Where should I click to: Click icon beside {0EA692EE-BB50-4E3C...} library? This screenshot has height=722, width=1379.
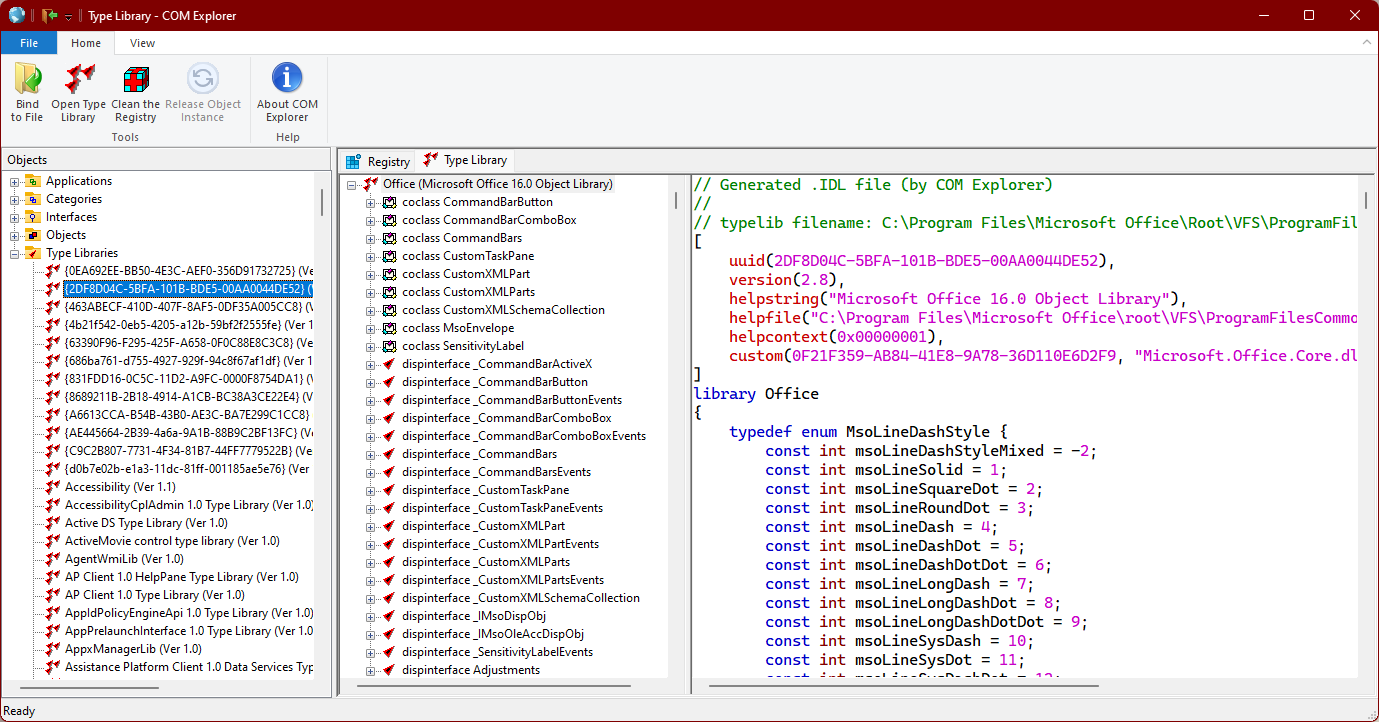[x=52, y=271]
